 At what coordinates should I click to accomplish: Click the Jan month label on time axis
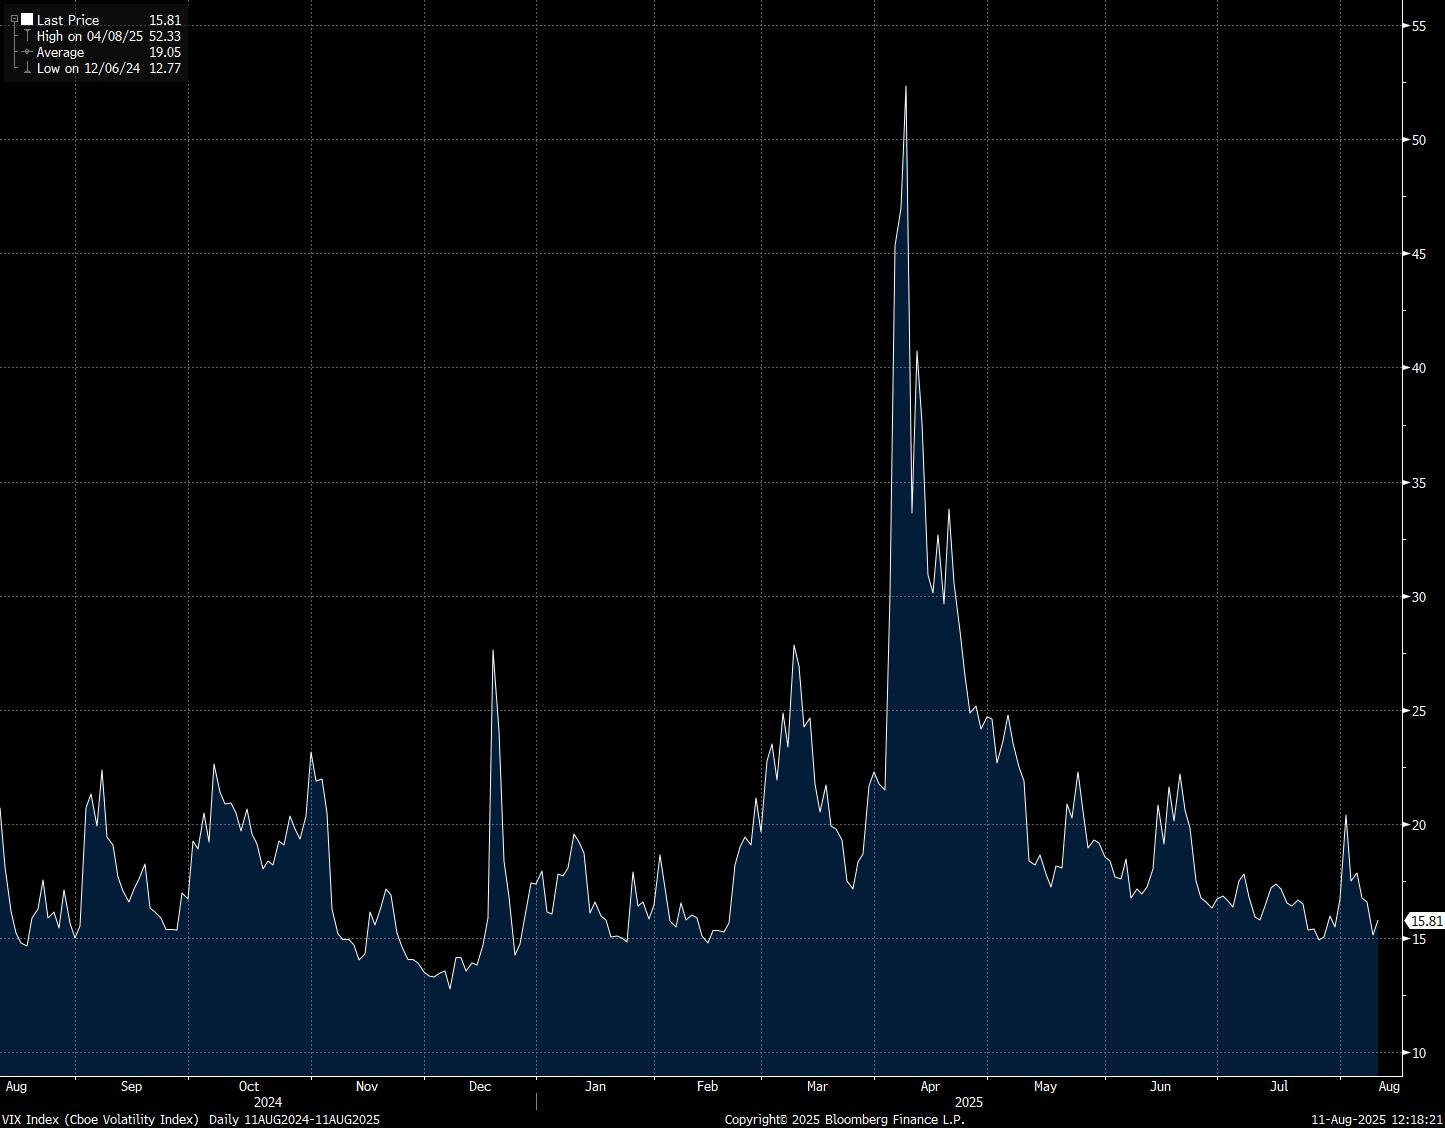pos(595,1086)
